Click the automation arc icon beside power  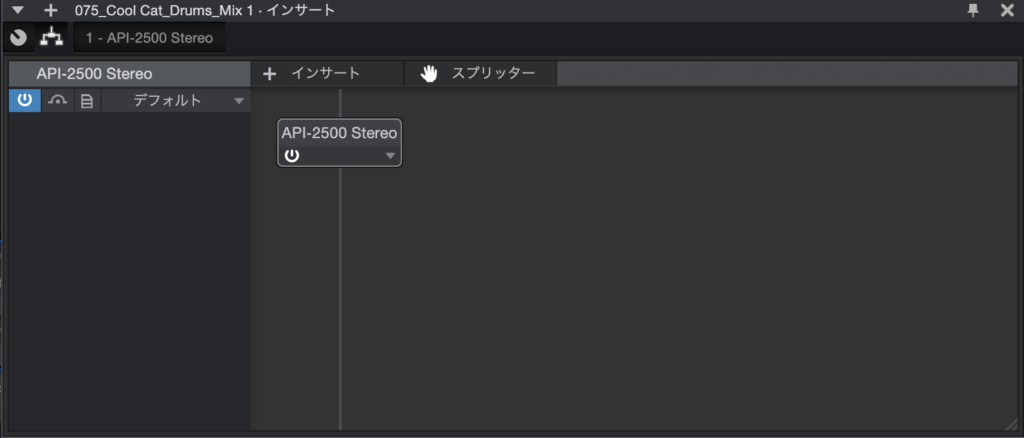coord(57,101)
